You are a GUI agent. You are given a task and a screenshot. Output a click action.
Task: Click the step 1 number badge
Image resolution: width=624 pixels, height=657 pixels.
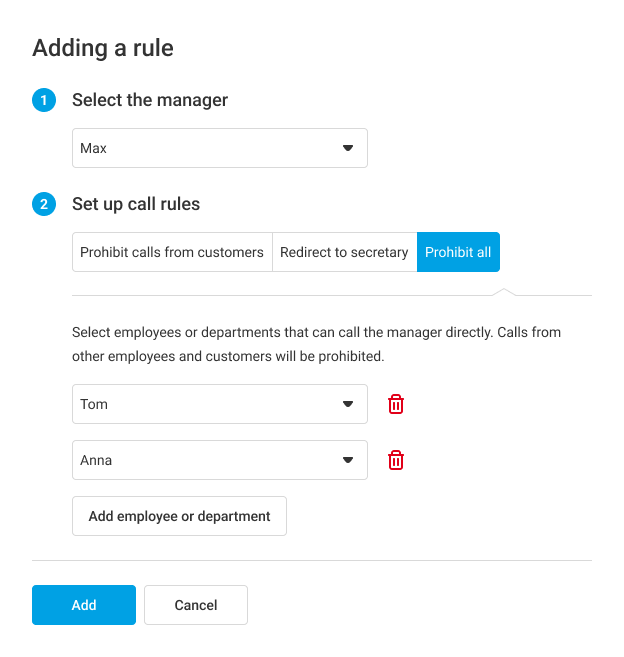click(44, 100)
